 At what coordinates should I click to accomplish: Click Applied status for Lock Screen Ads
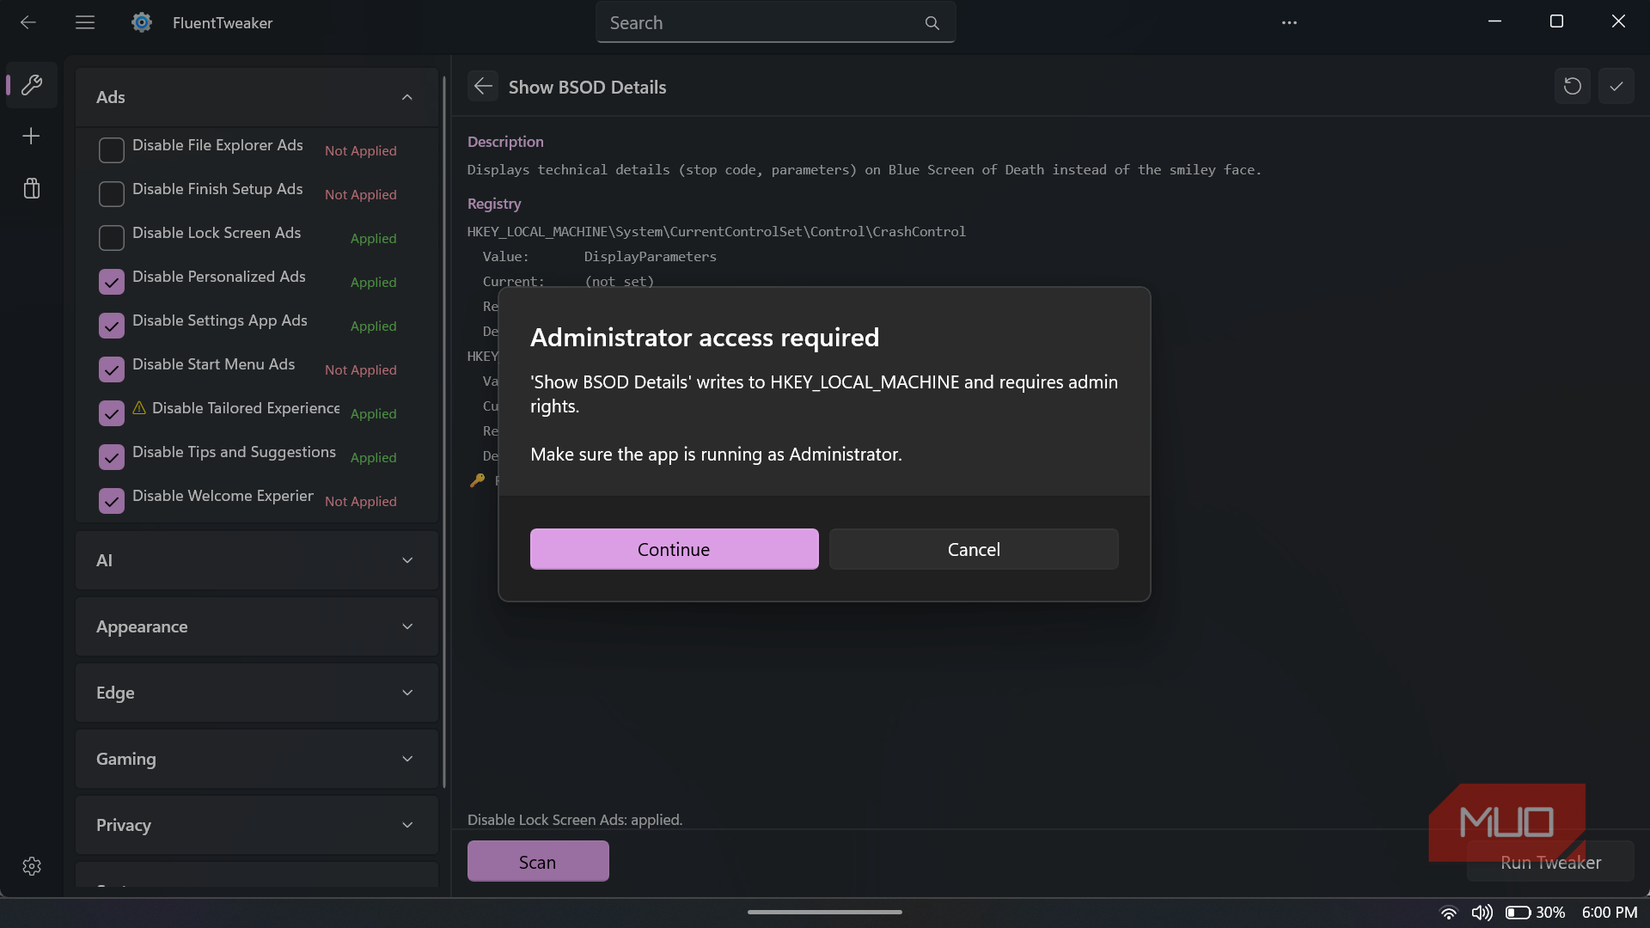(374, 239)
